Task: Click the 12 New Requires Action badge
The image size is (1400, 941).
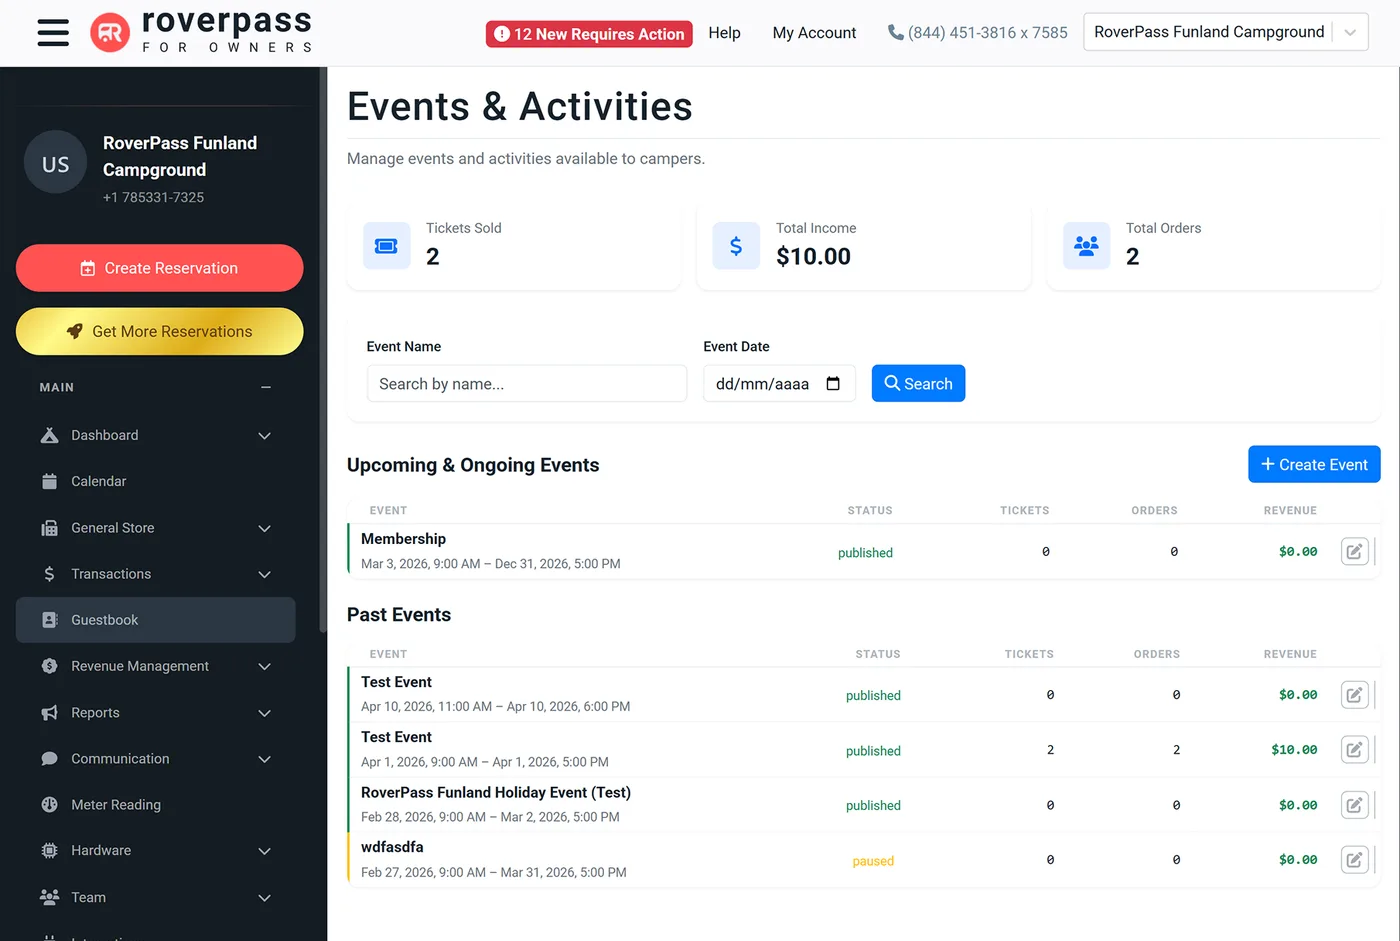Action: (589, 34)
